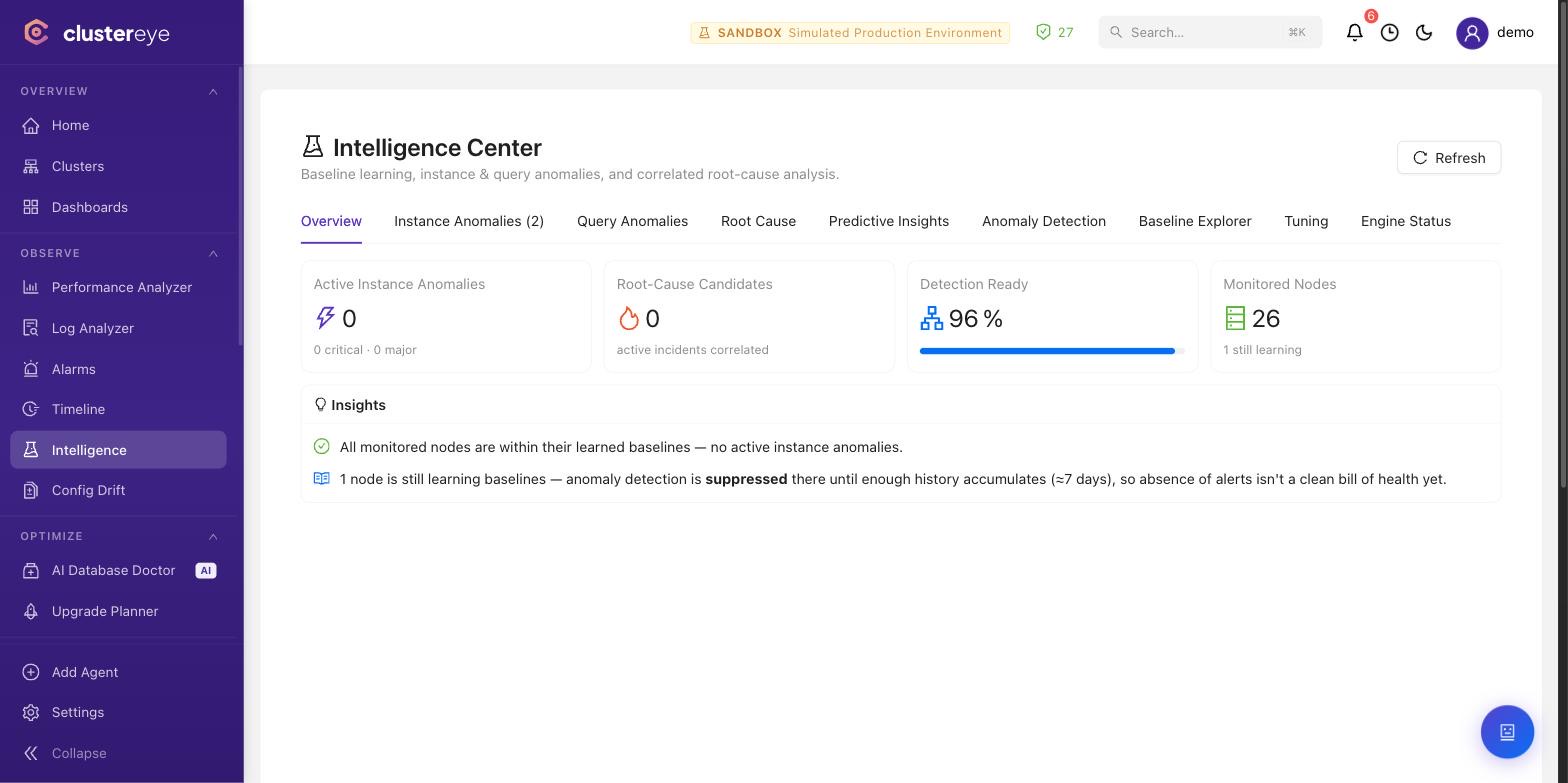Open the Predictive Insights tab

click(x=889, y=221)
